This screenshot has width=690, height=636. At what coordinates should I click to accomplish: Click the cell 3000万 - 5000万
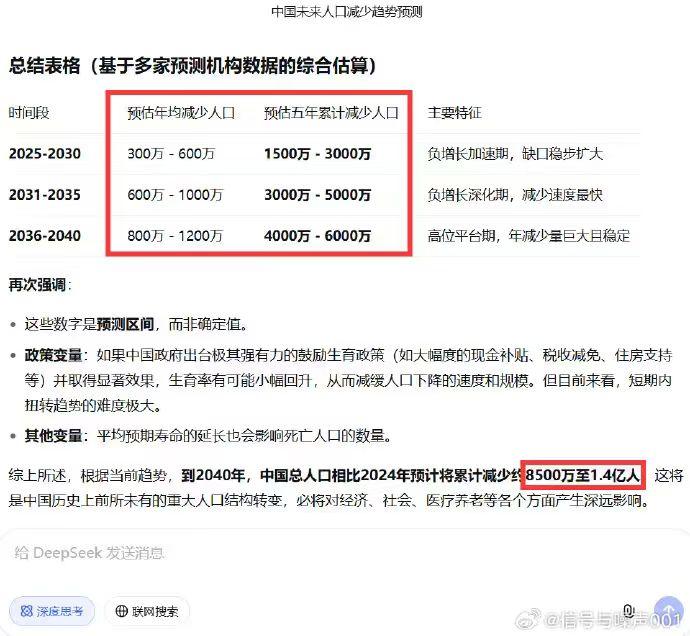point(317,195)
